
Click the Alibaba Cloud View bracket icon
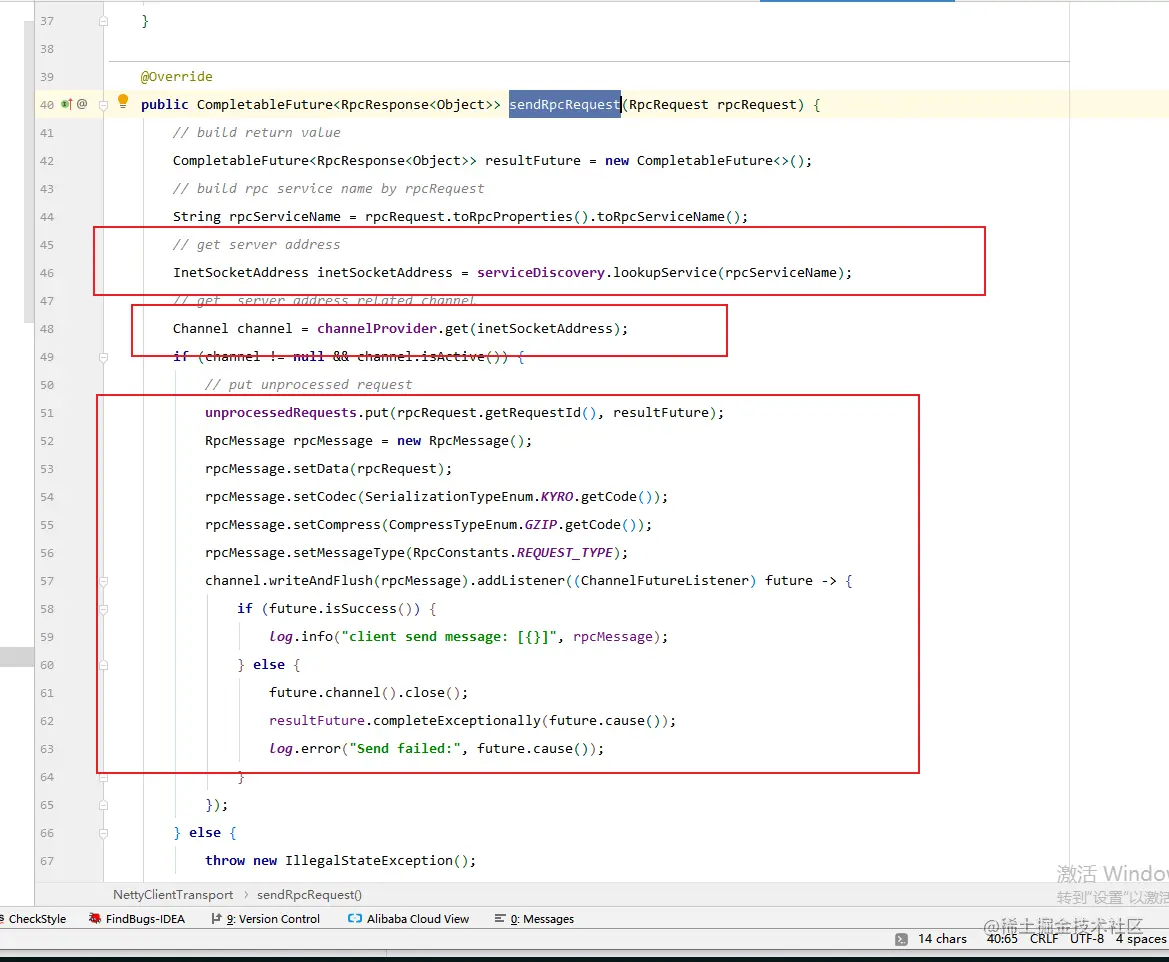coord(355,919)
